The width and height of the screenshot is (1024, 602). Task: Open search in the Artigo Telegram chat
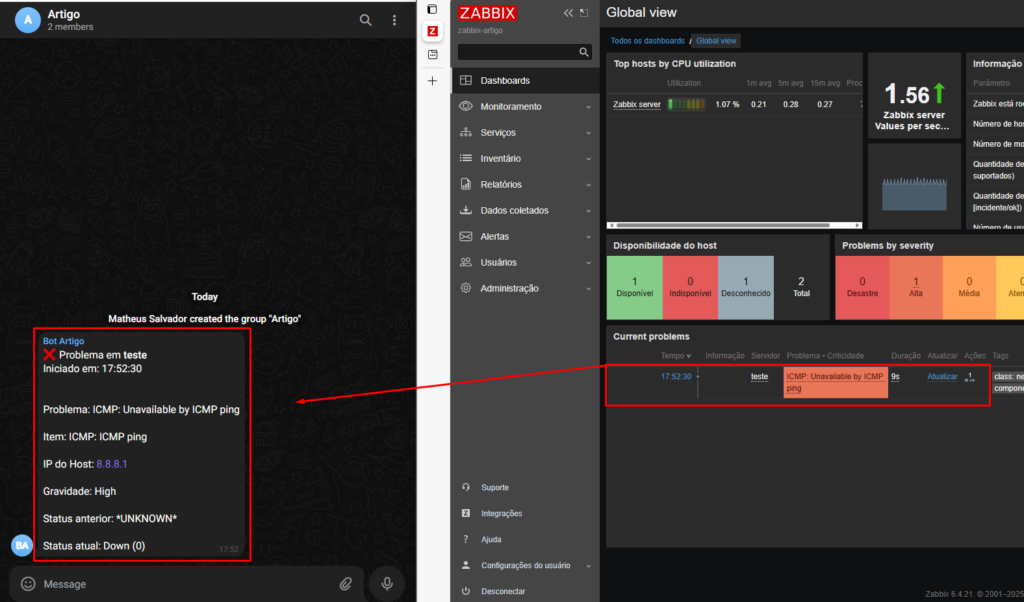366,20
